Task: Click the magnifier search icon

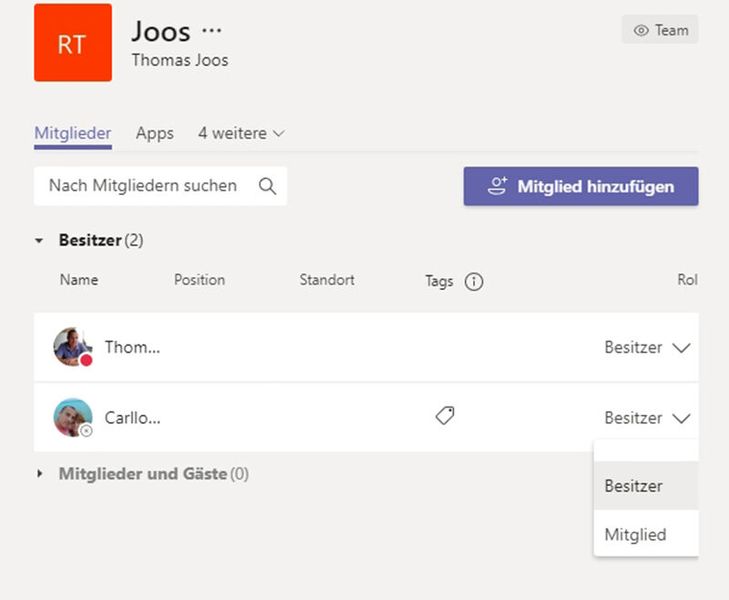Action: point(267,186)
